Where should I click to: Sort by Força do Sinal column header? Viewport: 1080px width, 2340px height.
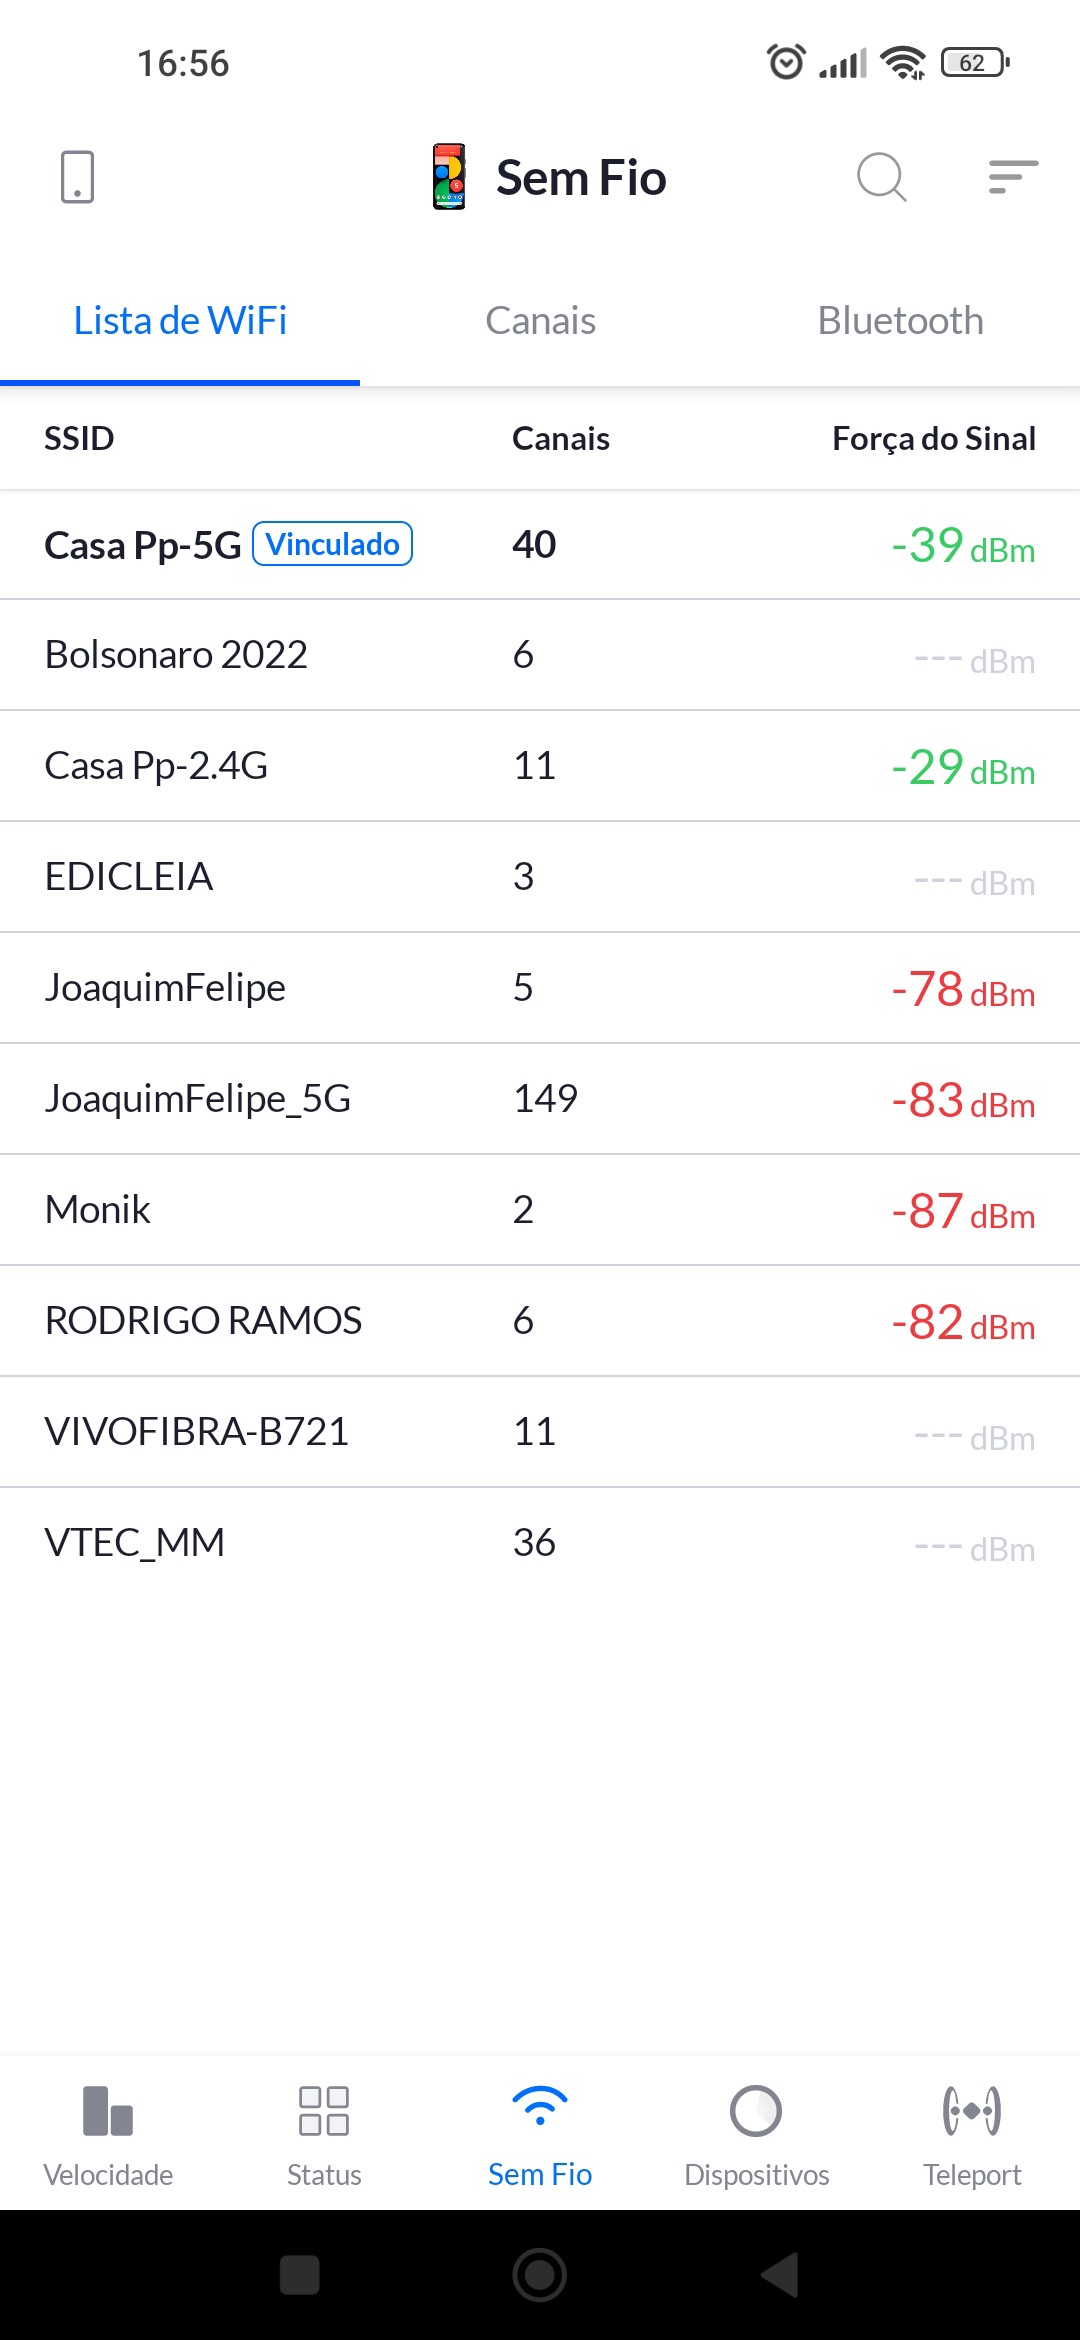(933, 438)
